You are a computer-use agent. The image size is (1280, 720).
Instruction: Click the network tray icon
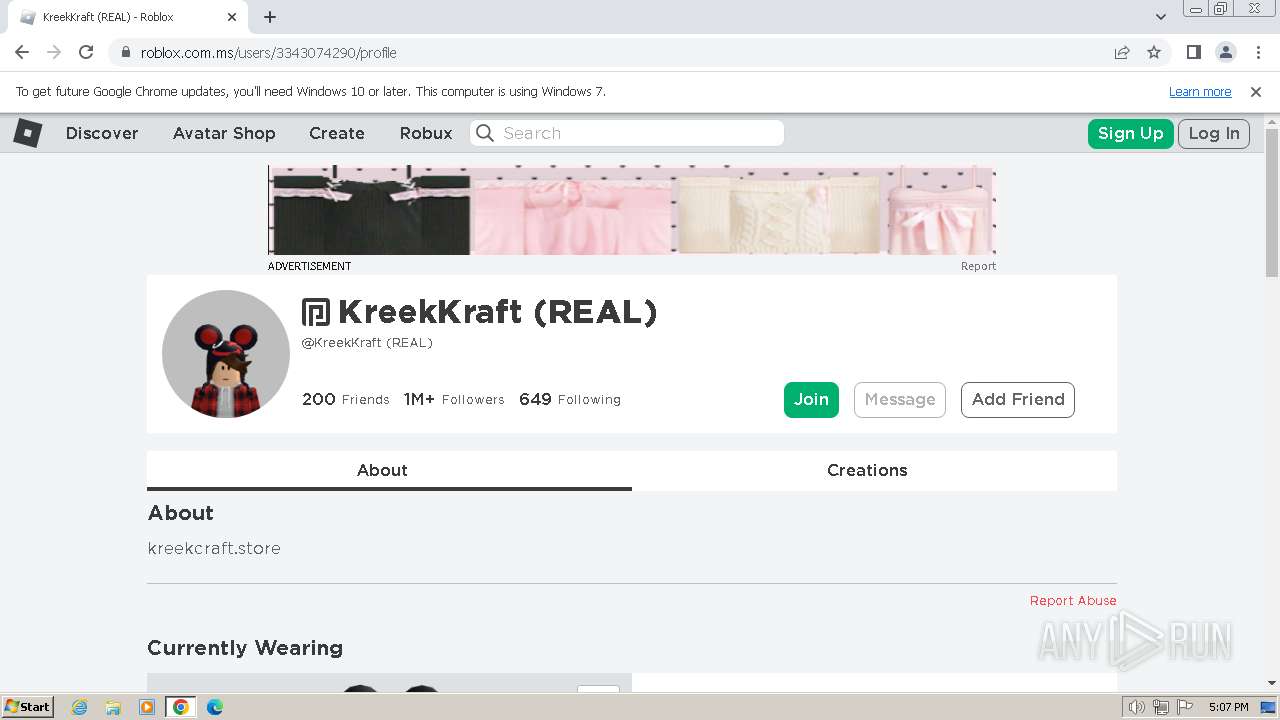(1161, 707)
